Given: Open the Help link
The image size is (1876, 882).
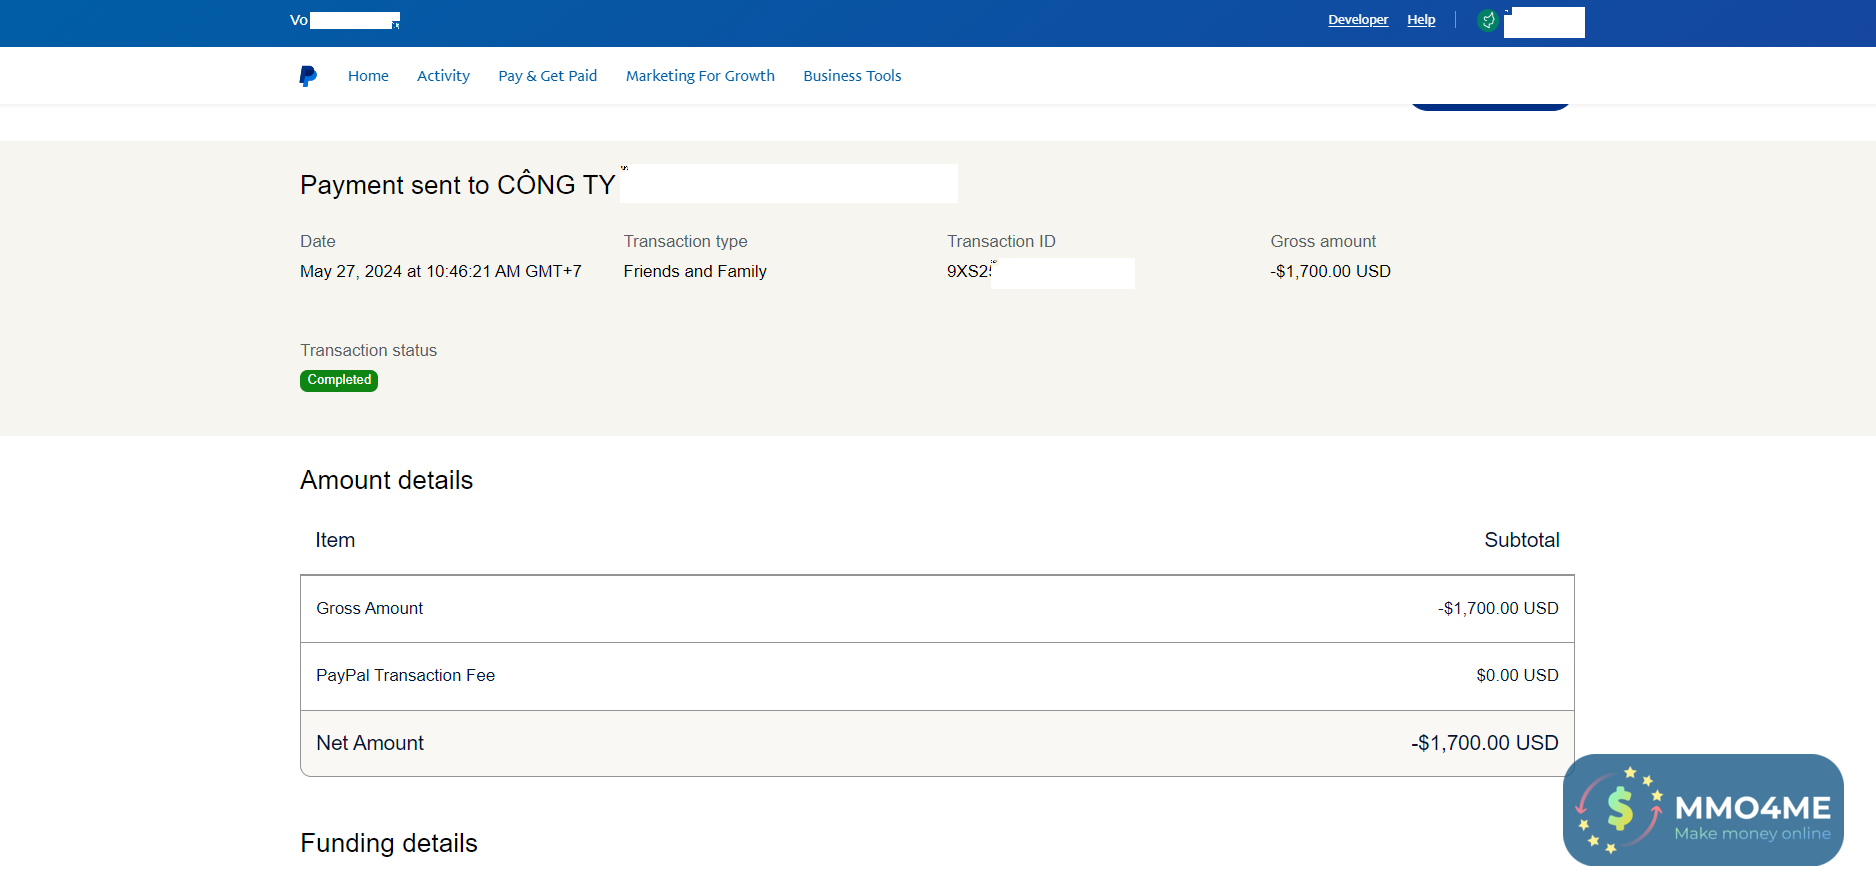Looking at the screenshot, I should (1421, 20).
